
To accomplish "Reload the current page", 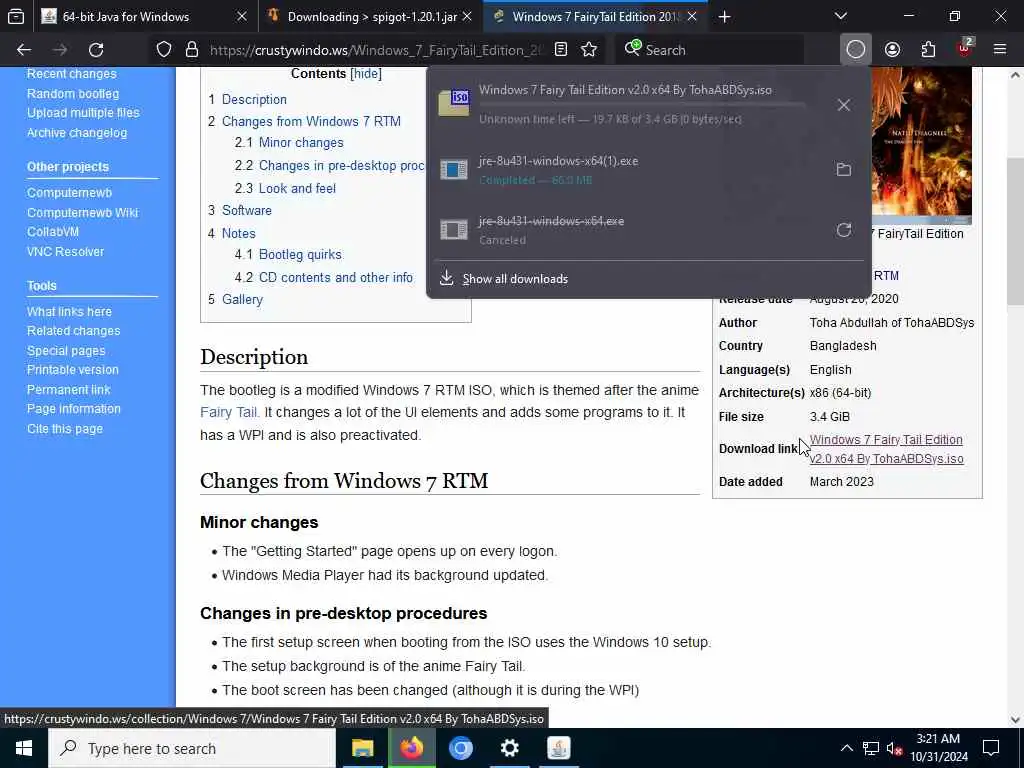I will (x=96, y=50).
